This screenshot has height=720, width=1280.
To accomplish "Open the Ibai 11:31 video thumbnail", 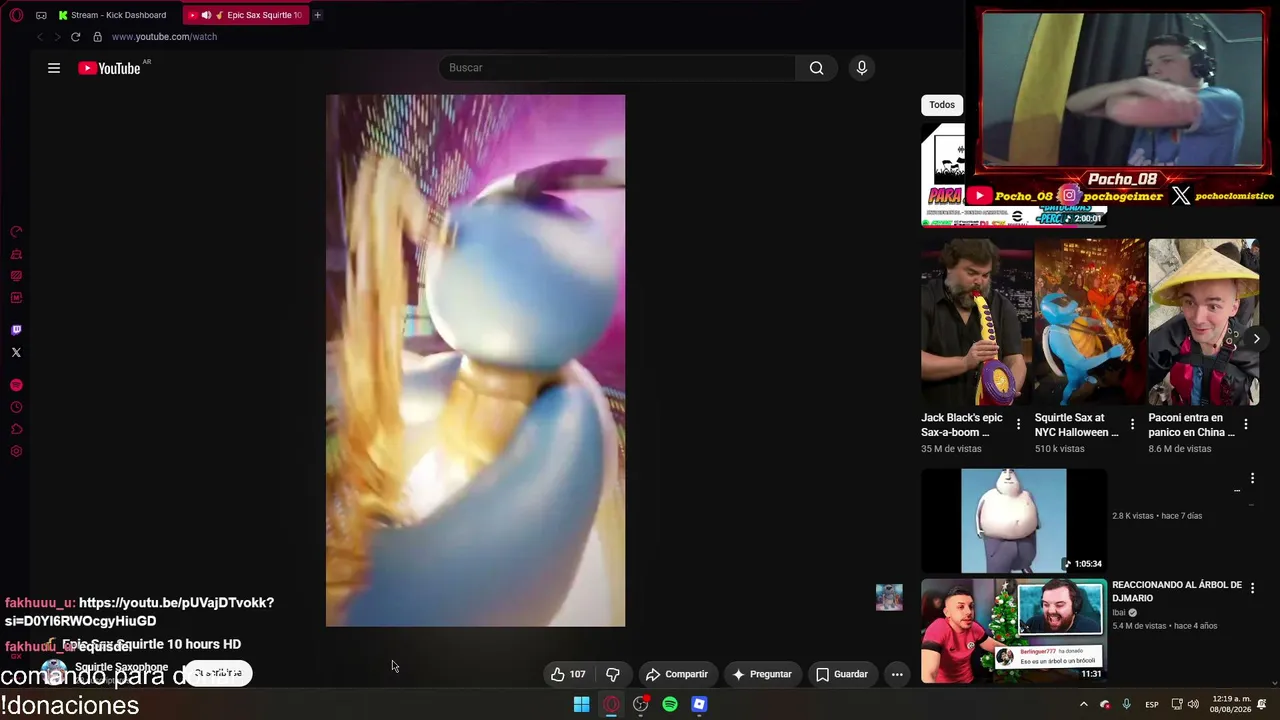I will (1014, 631).
